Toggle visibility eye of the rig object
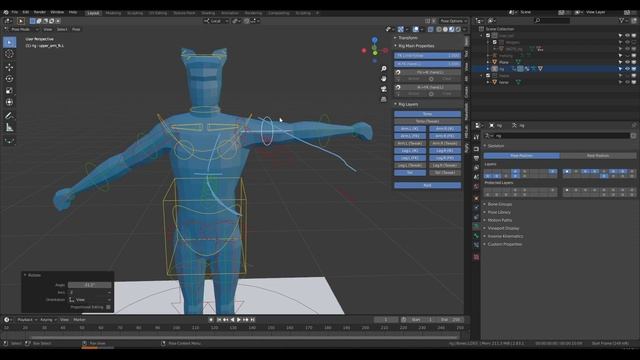Image resolution: width=640 pixels, height=360 pixels. (627, 69)
